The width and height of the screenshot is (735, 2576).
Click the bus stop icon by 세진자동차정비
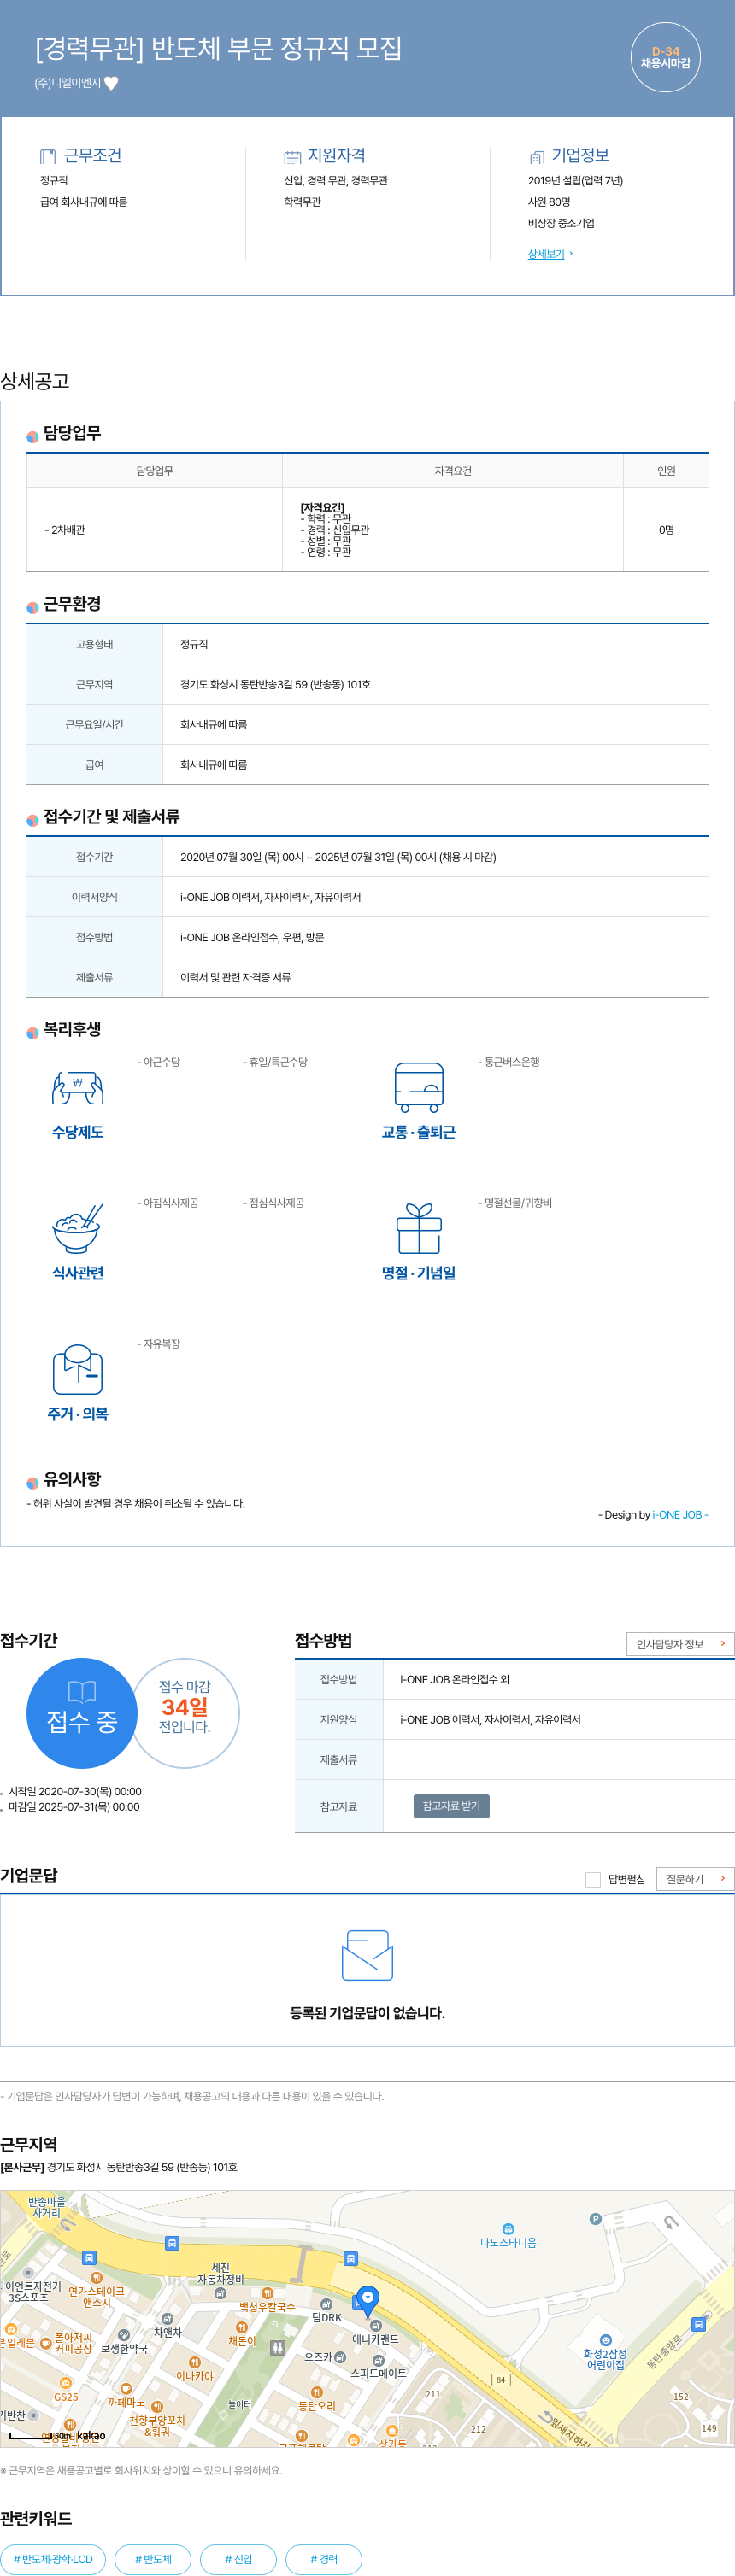pyautogui.click(x=172, y=2243)
